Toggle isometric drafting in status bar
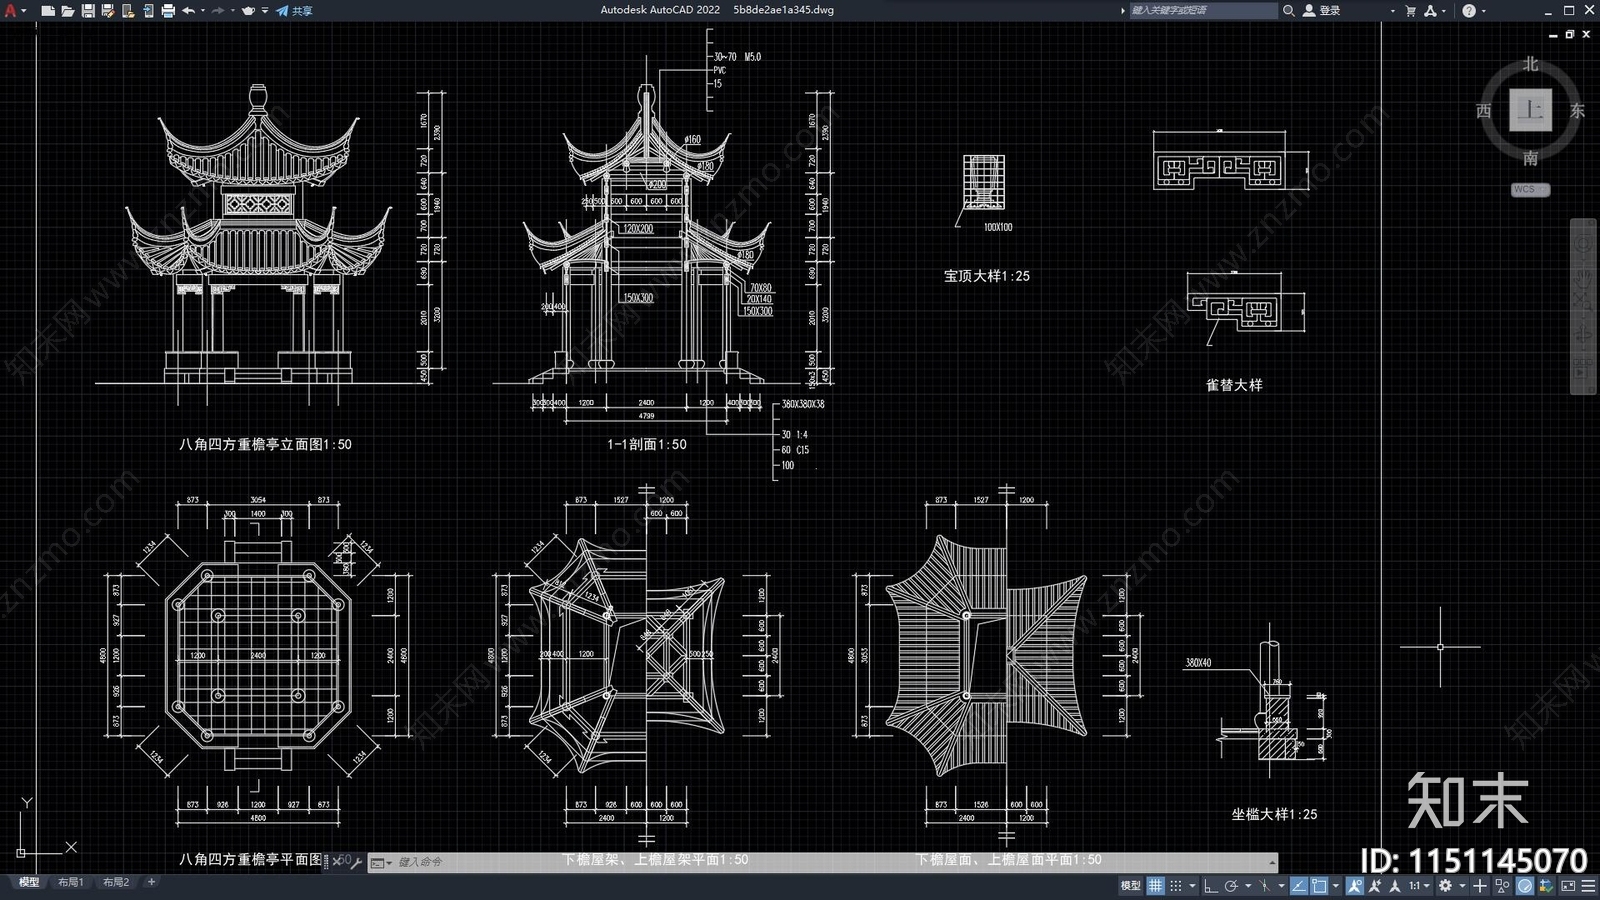 coord(1265,885)
